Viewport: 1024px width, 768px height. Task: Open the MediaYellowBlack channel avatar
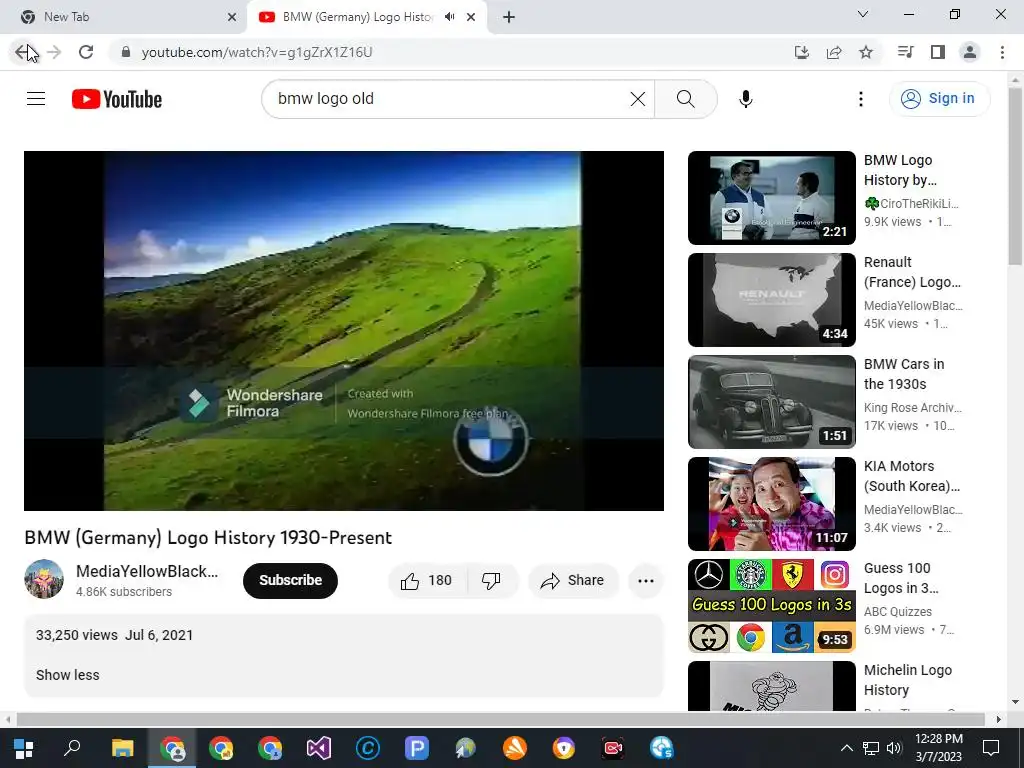44,579
